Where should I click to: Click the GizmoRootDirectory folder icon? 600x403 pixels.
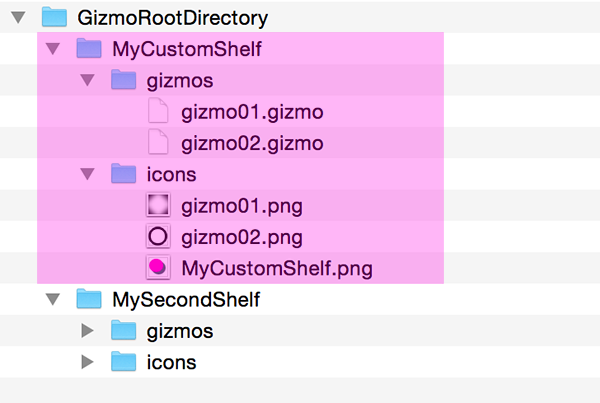(x=54, y=17)
